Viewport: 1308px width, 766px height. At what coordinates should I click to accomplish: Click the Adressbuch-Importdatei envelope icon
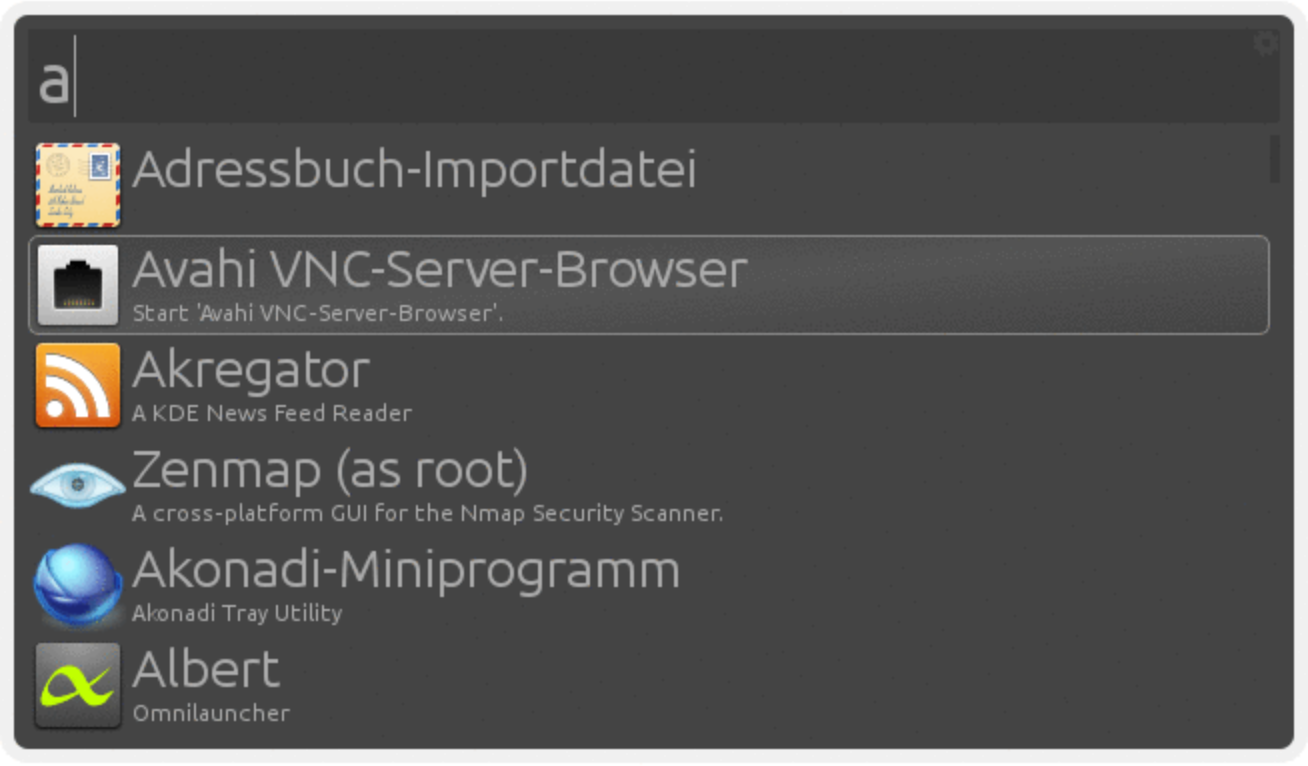(x=78, y=185)
